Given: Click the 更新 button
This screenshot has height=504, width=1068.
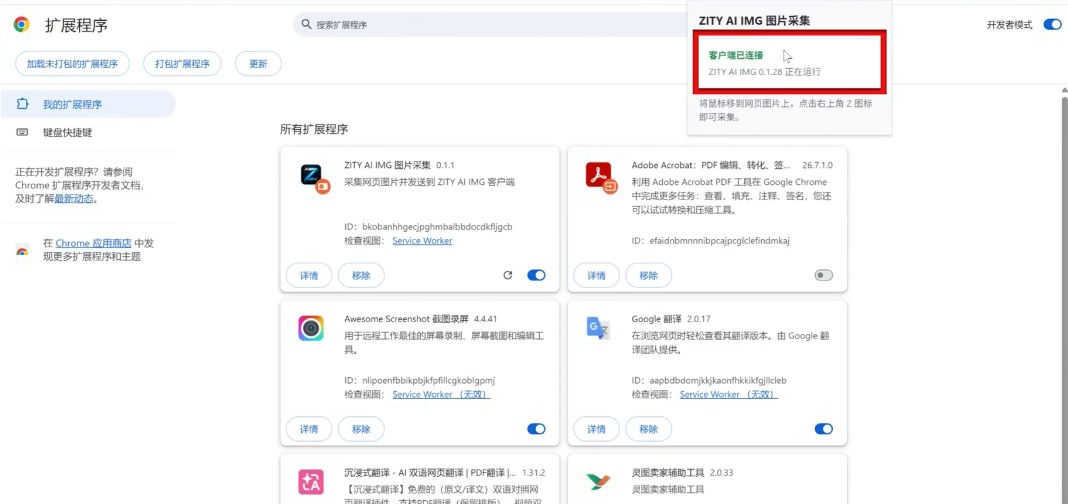Looking at the screenshot, I should (x=258, y=64).
